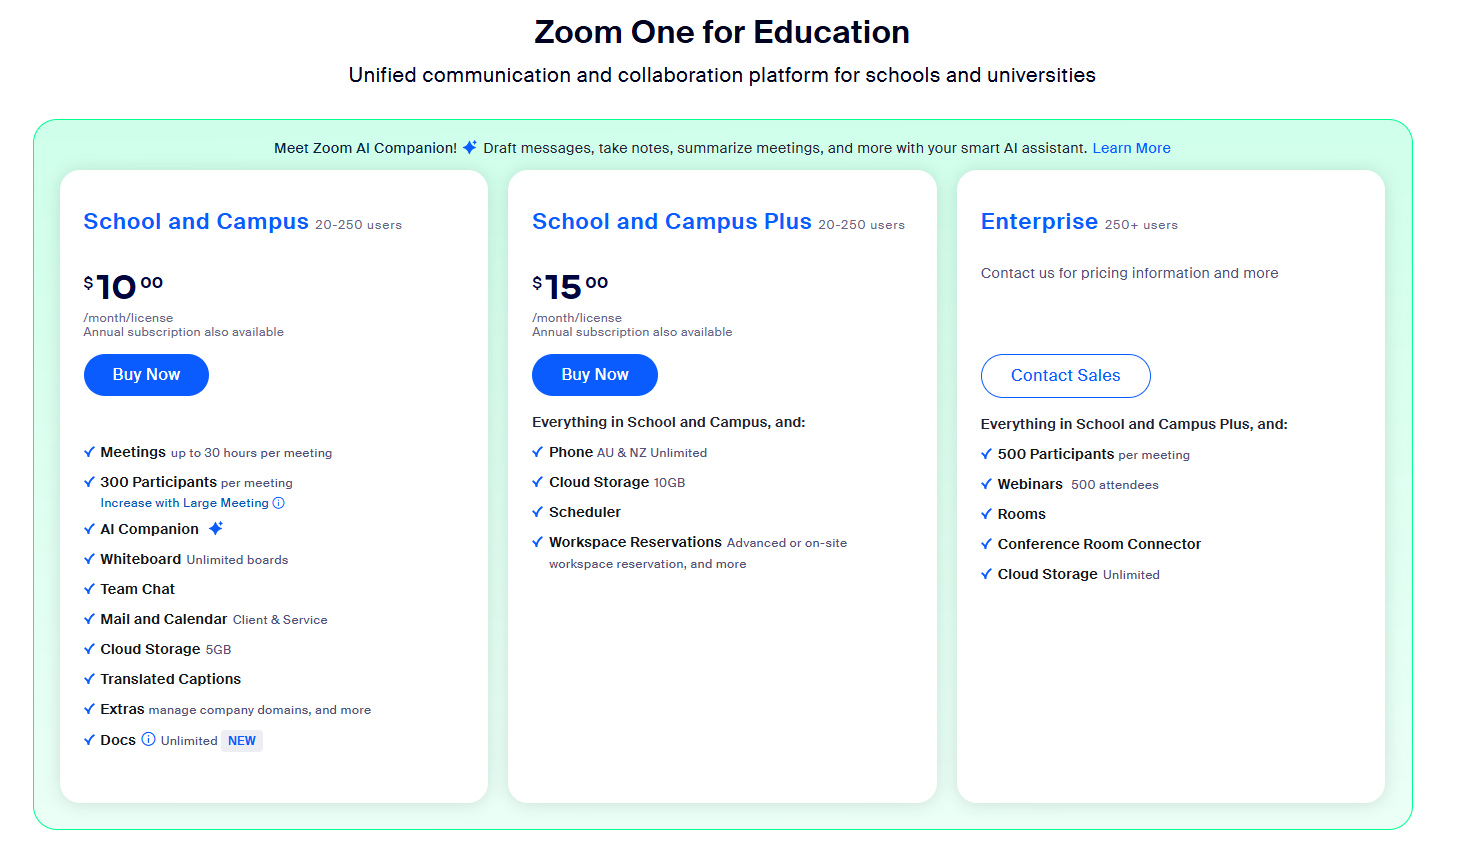This screenshot has width=1473, height=850.
Task: Click the checkmark beside Meetings feature
Action: click(x=89, y=451)
